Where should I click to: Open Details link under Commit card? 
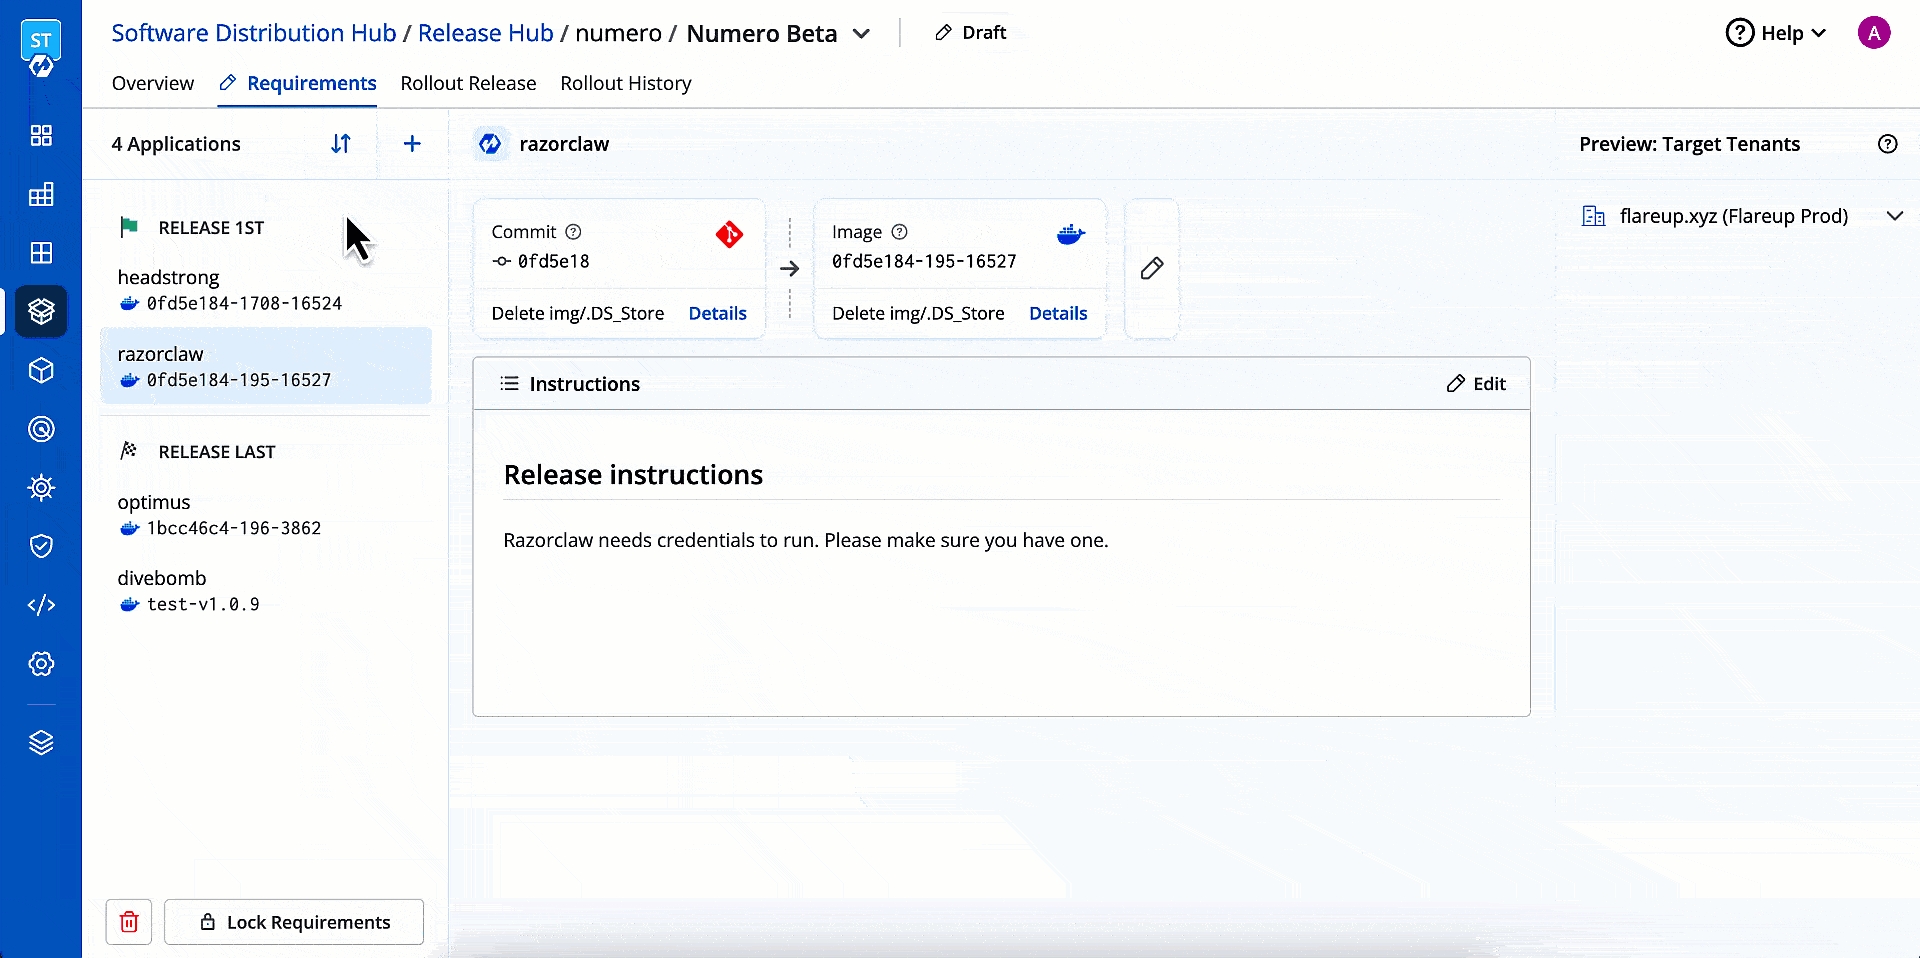pyautogui.click(x=717, y=313)
